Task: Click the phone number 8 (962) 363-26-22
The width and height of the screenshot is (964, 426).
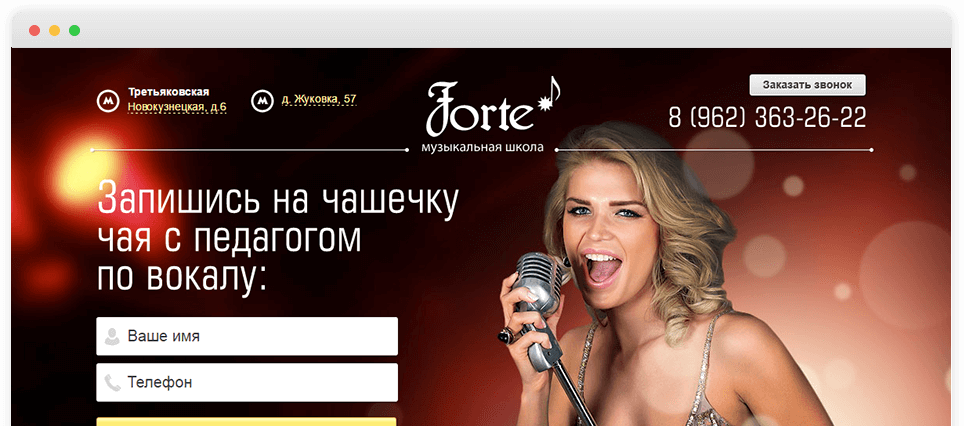Action: point(767,117)
